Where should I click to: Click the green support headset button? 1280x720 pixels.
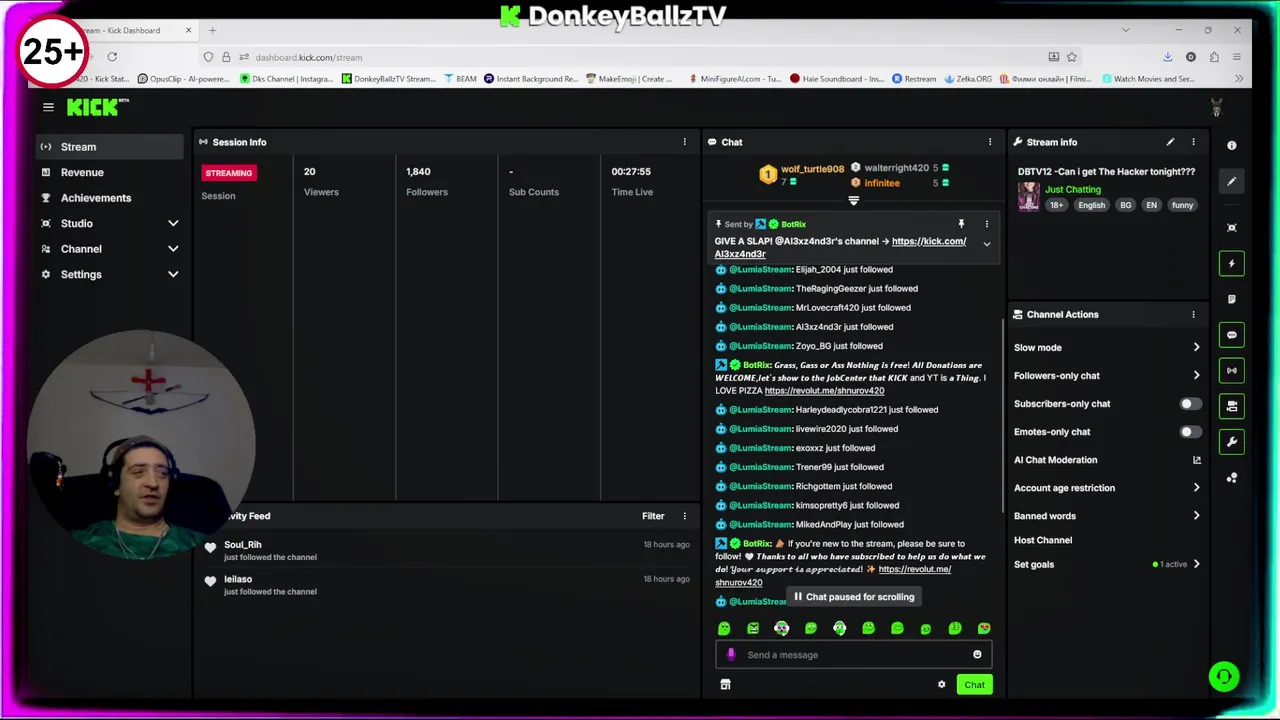pyautogui.click(x=1224, y=677)
